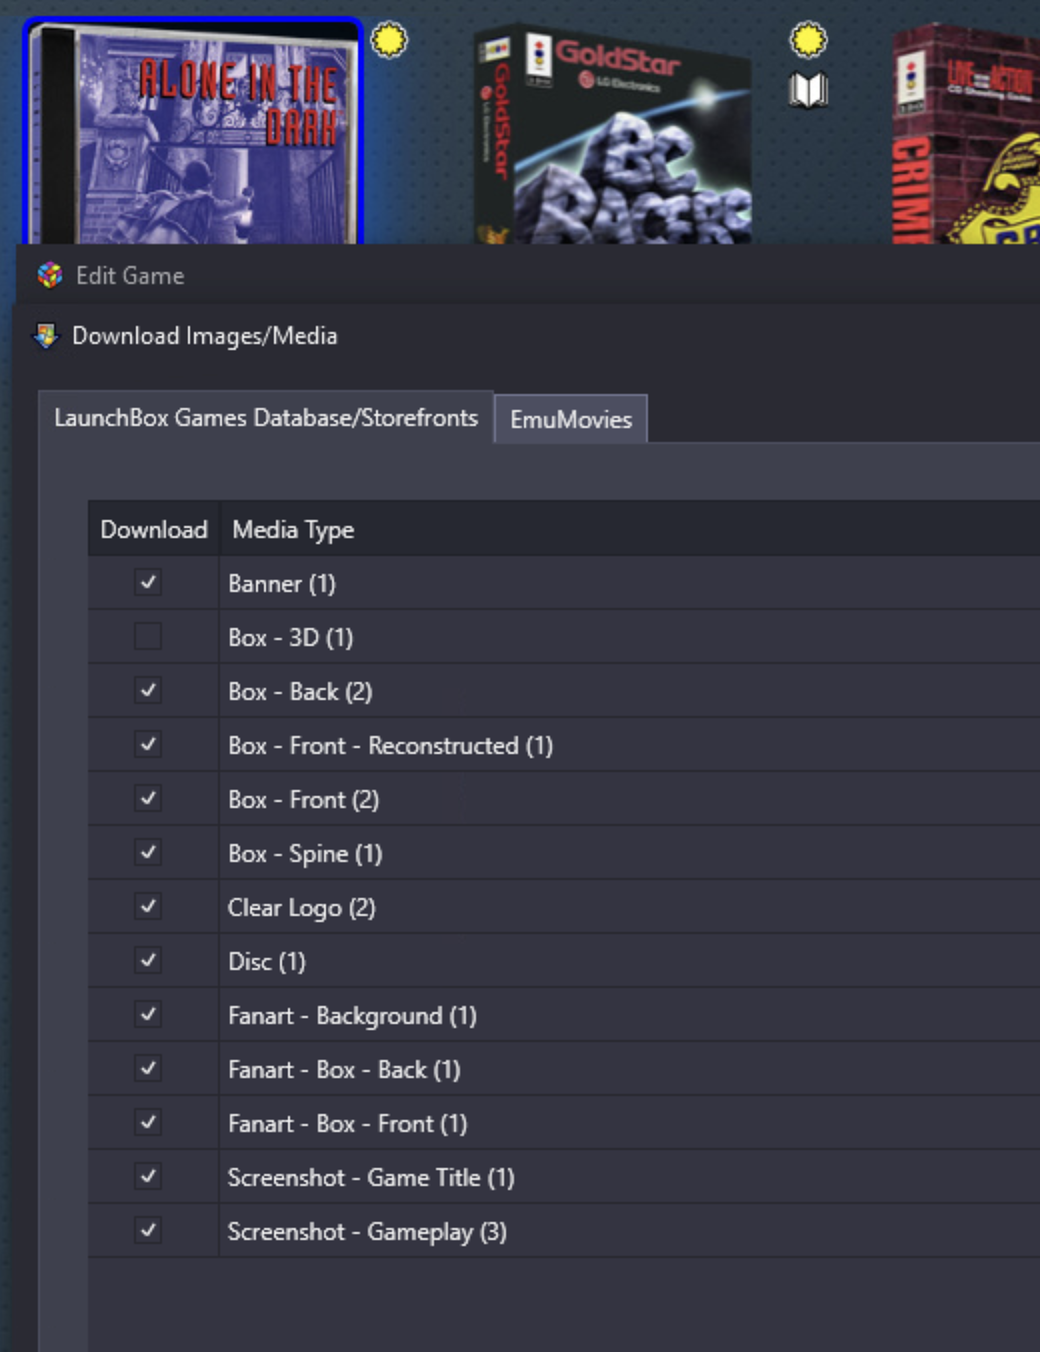The height and width of the screenshot is (1352, 1040).
Task: Disable the Clear Logo download checkbox
Action: point(148,906)
